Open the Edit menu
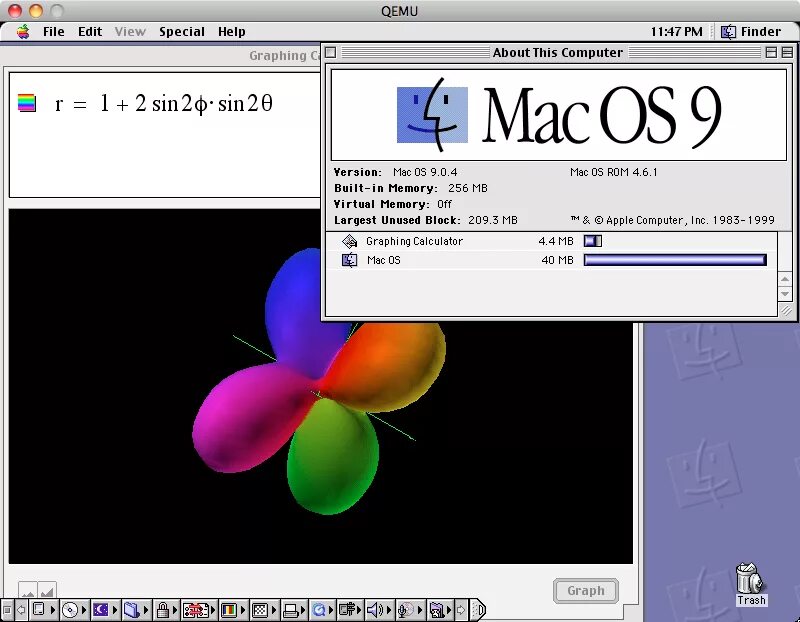800x622 pixels. coord(90,32)
